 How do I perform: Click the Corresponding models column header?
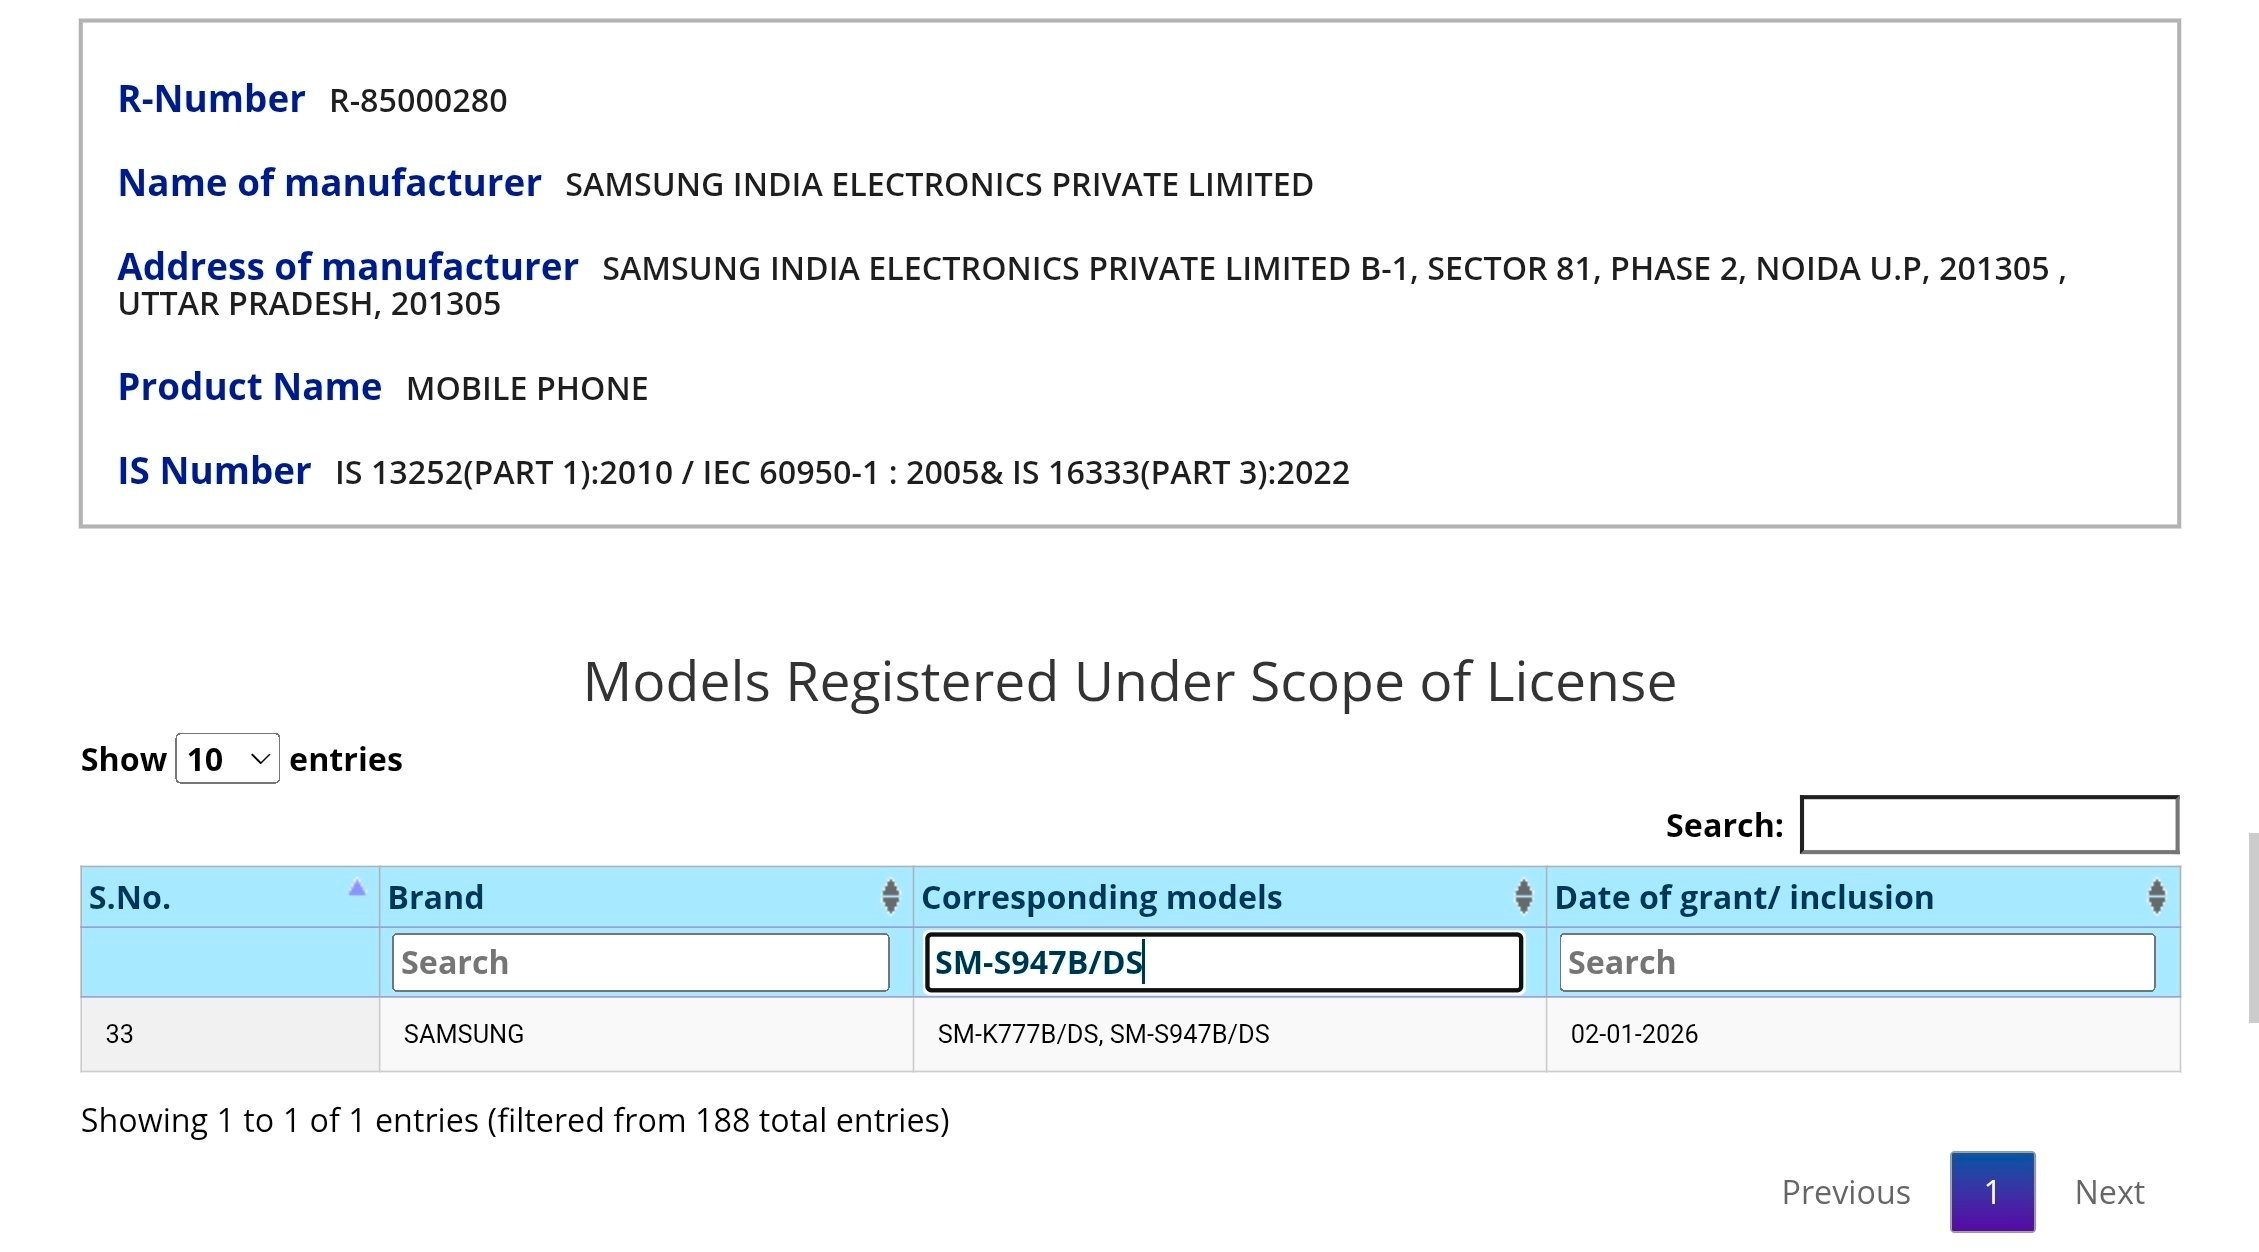pos(1101,898)
